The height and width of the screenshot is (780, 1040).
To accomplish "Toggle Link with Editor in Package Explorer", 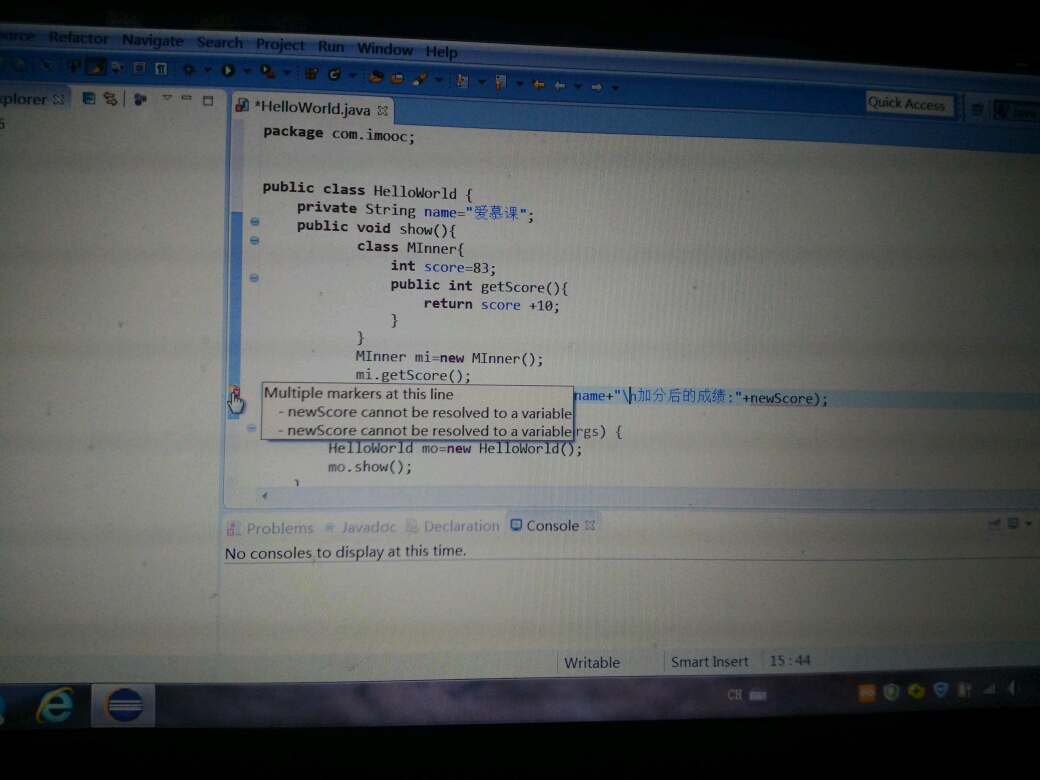I will tap(110, 99).
